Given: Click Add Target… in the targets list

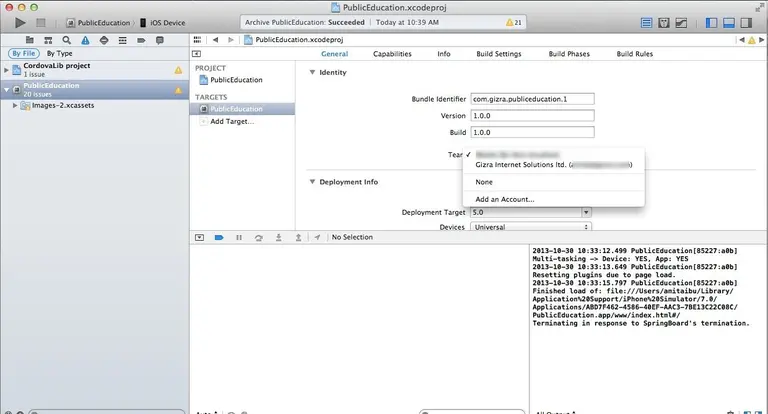Looking at the screenshot, I should tap(232, 122).
